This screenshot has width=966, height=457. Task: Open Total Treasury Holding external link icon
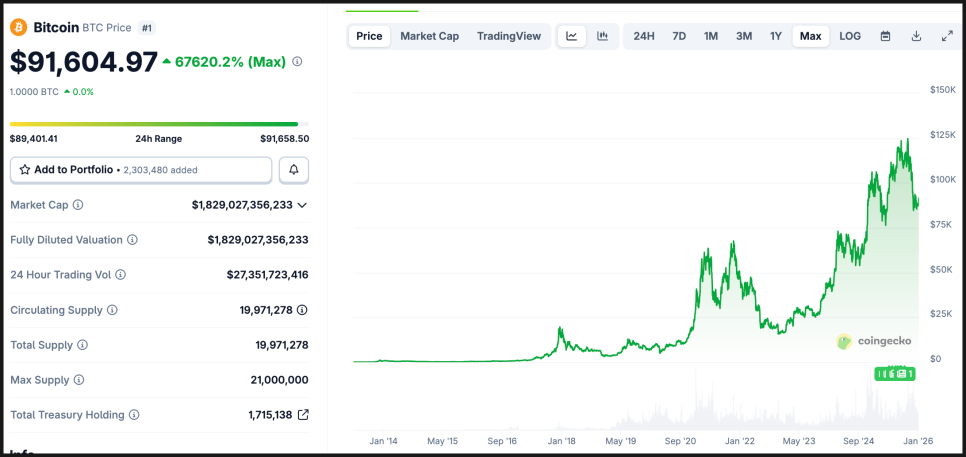coord(303,414)
